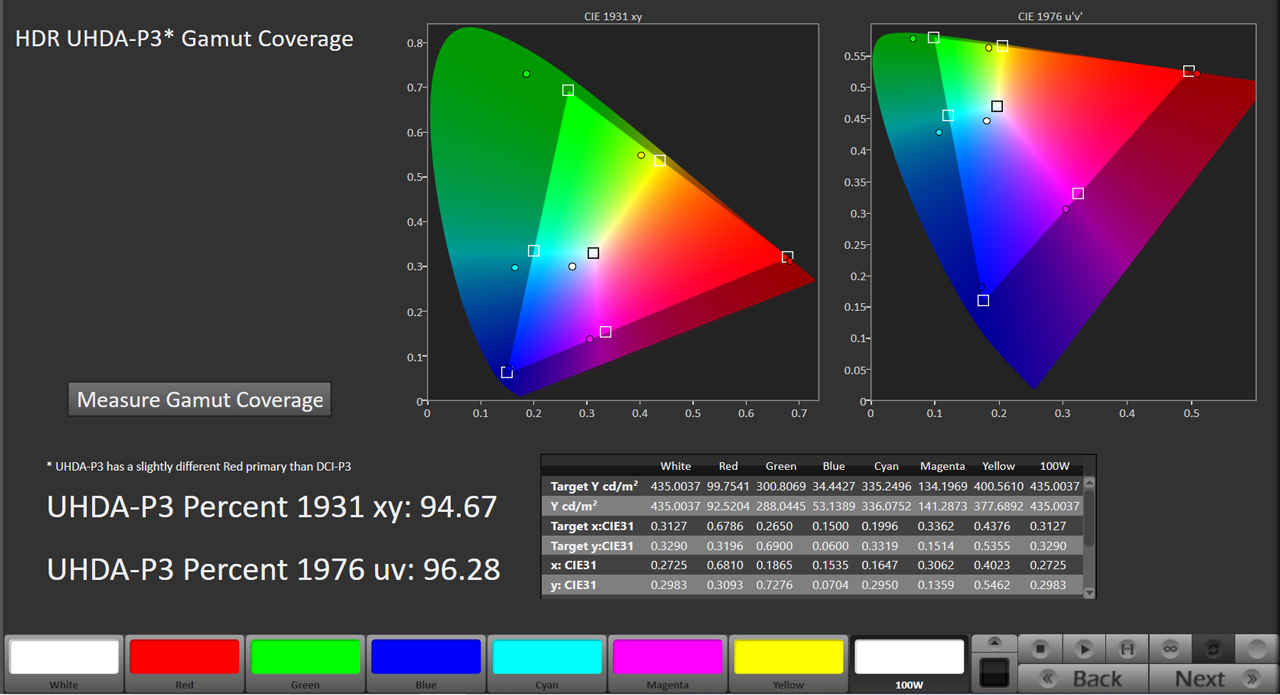Click the UHDA-P3 Red primary footnote

tap(199, 466)
